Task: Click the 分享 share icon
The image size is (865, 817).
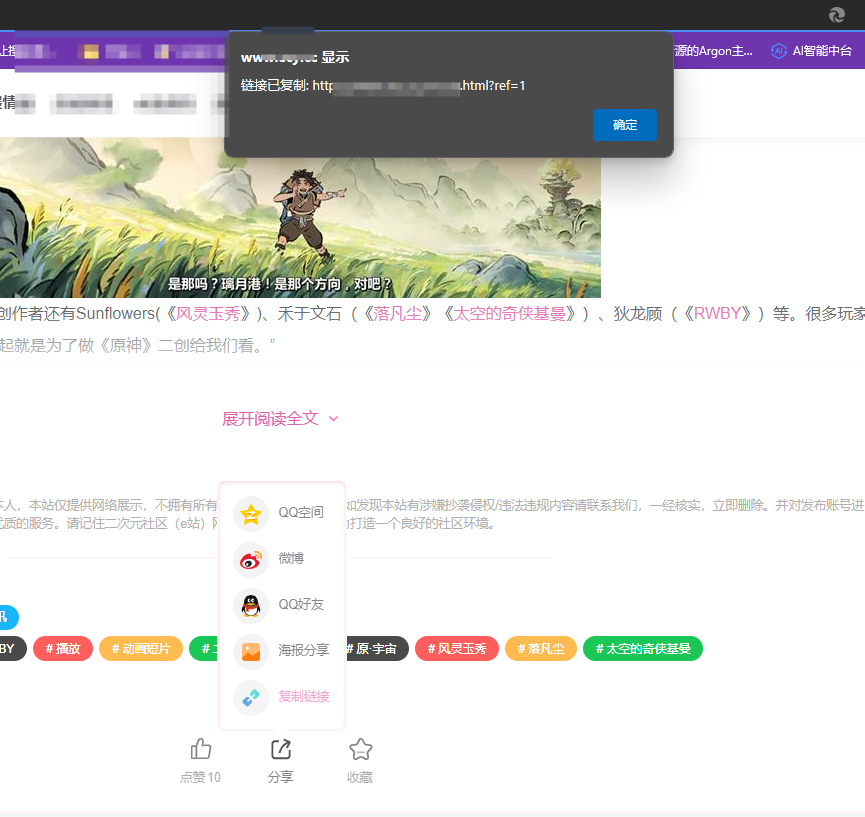Action: click(281, 749)
